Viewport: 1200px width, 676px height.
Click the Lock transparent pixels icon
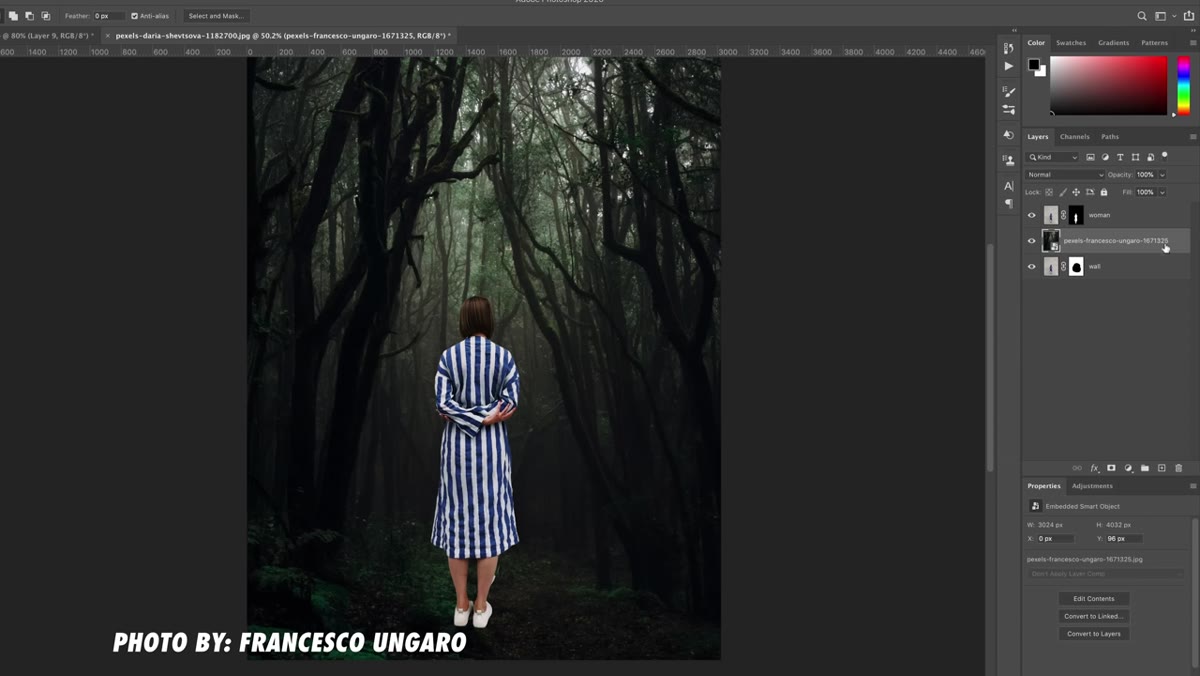[1049, 192]
